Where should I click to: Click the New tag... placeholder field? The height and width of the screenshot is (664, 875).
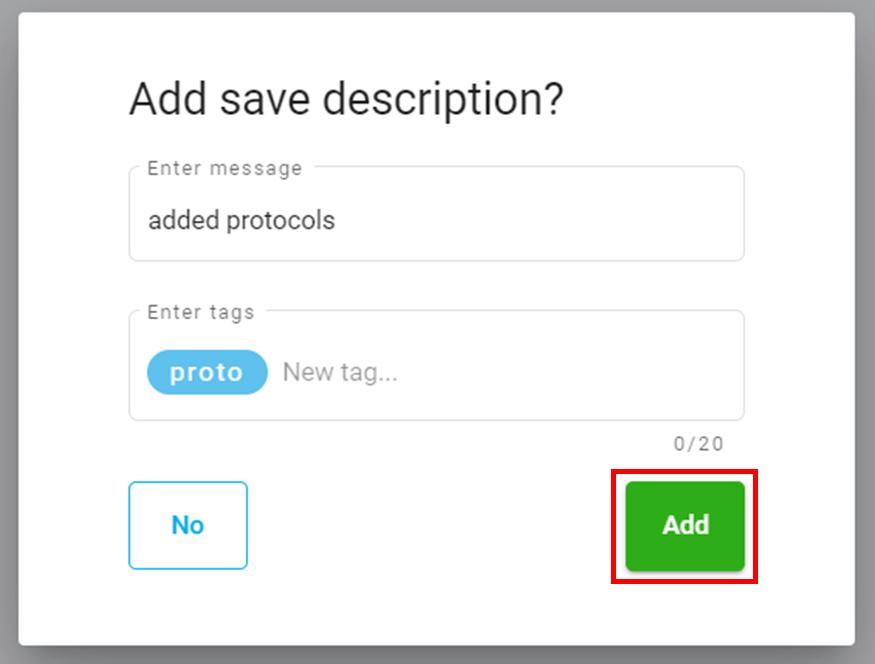(340, 373)
